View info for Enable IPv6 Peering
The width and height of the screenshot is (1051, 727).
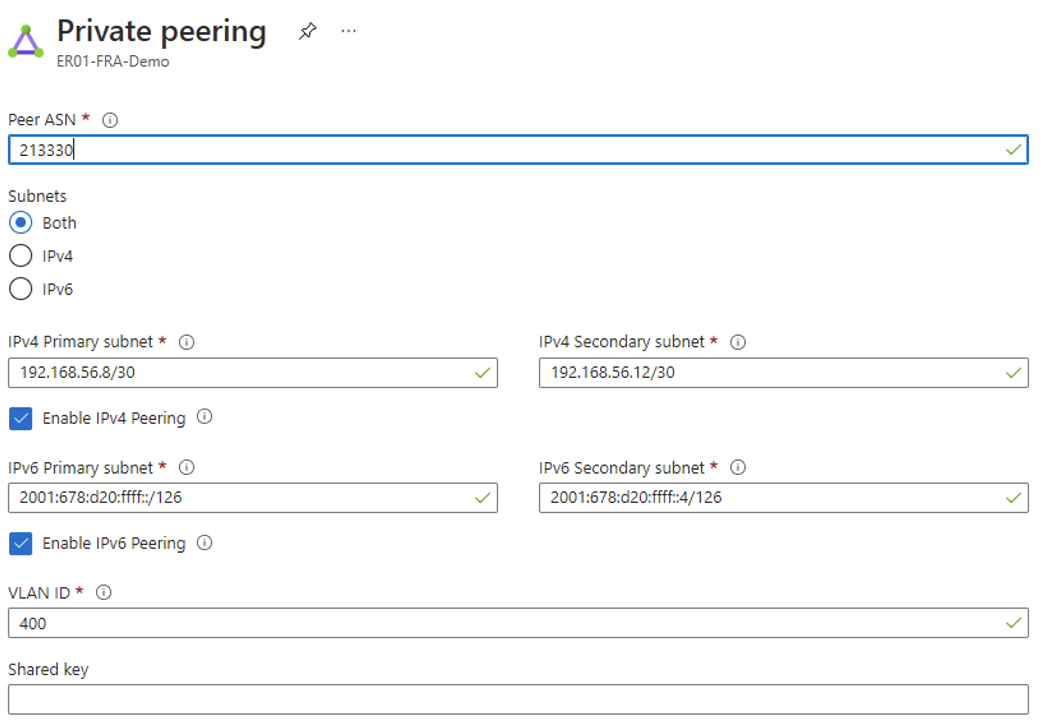(x=204, y=543)
